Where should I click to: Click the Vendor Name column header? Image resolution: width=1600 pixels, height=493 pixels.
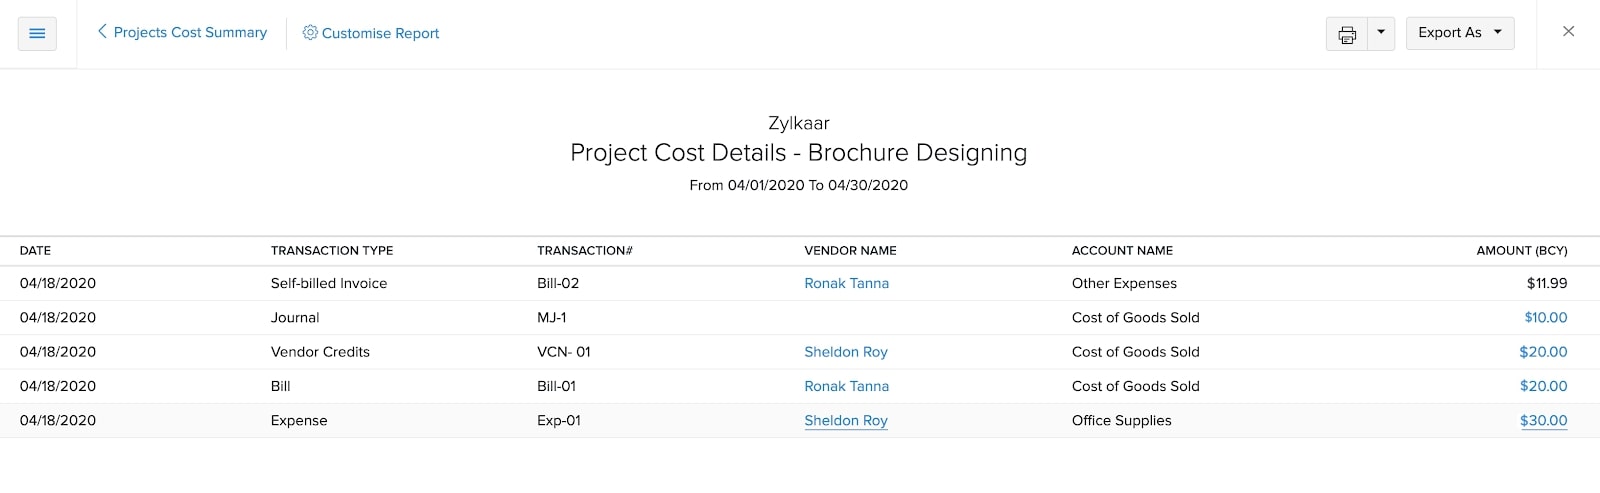pyautogui.click(x=850, y=251)
